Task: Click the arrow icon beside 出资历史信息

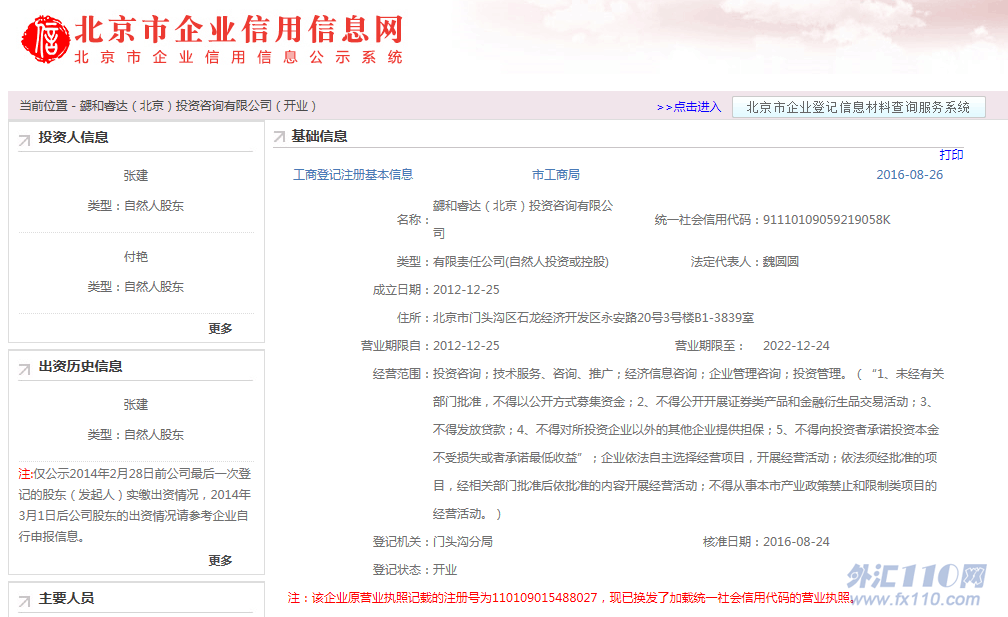Action: coord(24,369)
